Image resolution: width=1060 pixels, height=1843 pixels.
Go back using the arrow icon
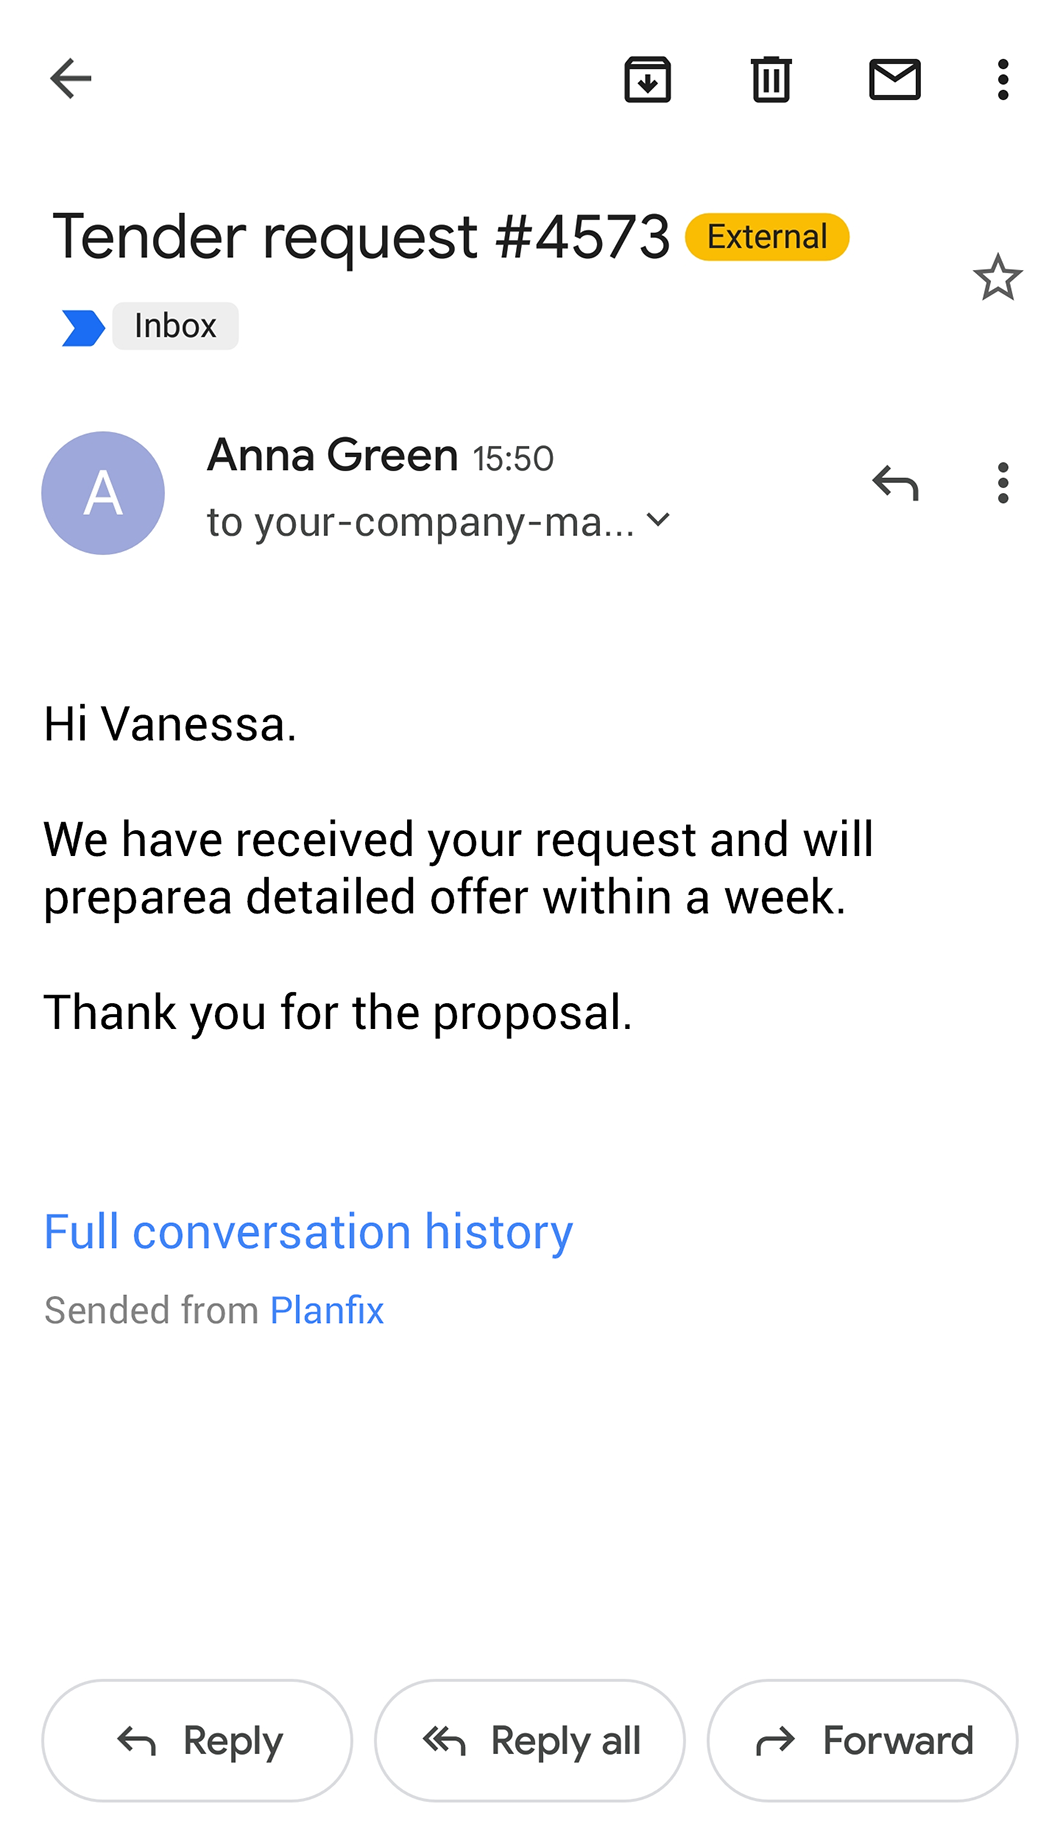tap(71, 79)
